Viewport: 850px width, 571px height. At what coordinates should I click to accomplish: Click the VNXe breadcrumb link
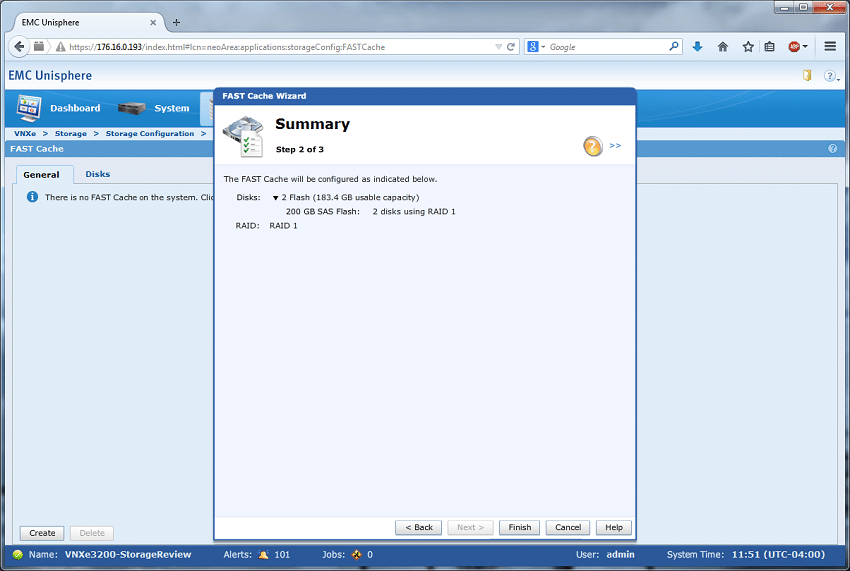click(25, 133)
